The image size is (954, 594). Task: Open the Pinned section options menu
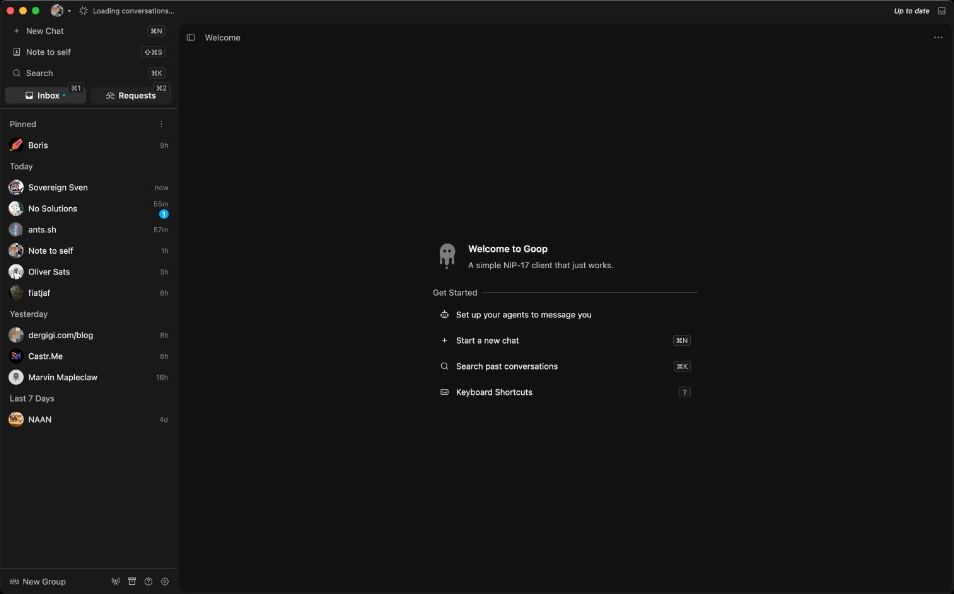(161, 124)
